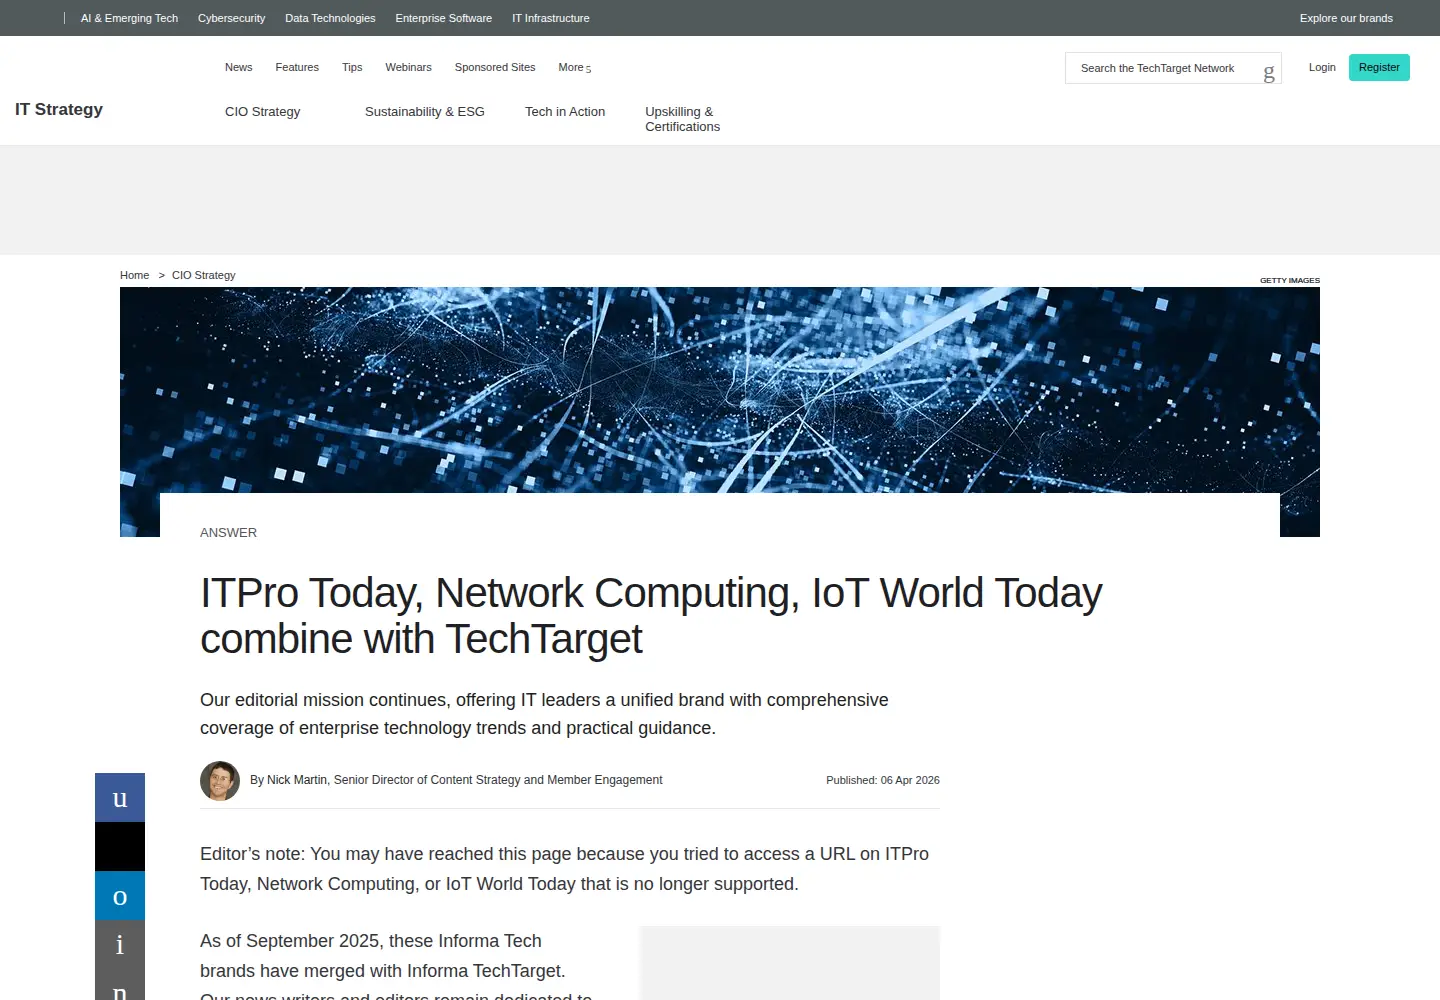Screen dimensions: 1440x1000
Task: Expand the More dropdown in the navigation
Action: (575, 68)
